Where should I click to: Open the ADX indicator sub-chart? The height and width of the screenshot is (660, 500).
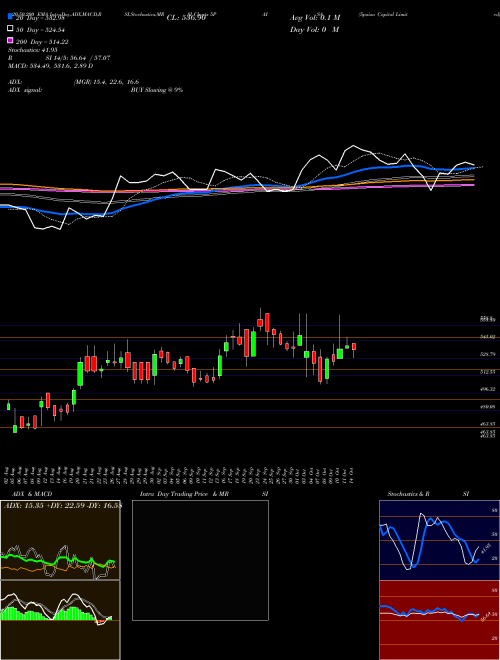(60, 540)
